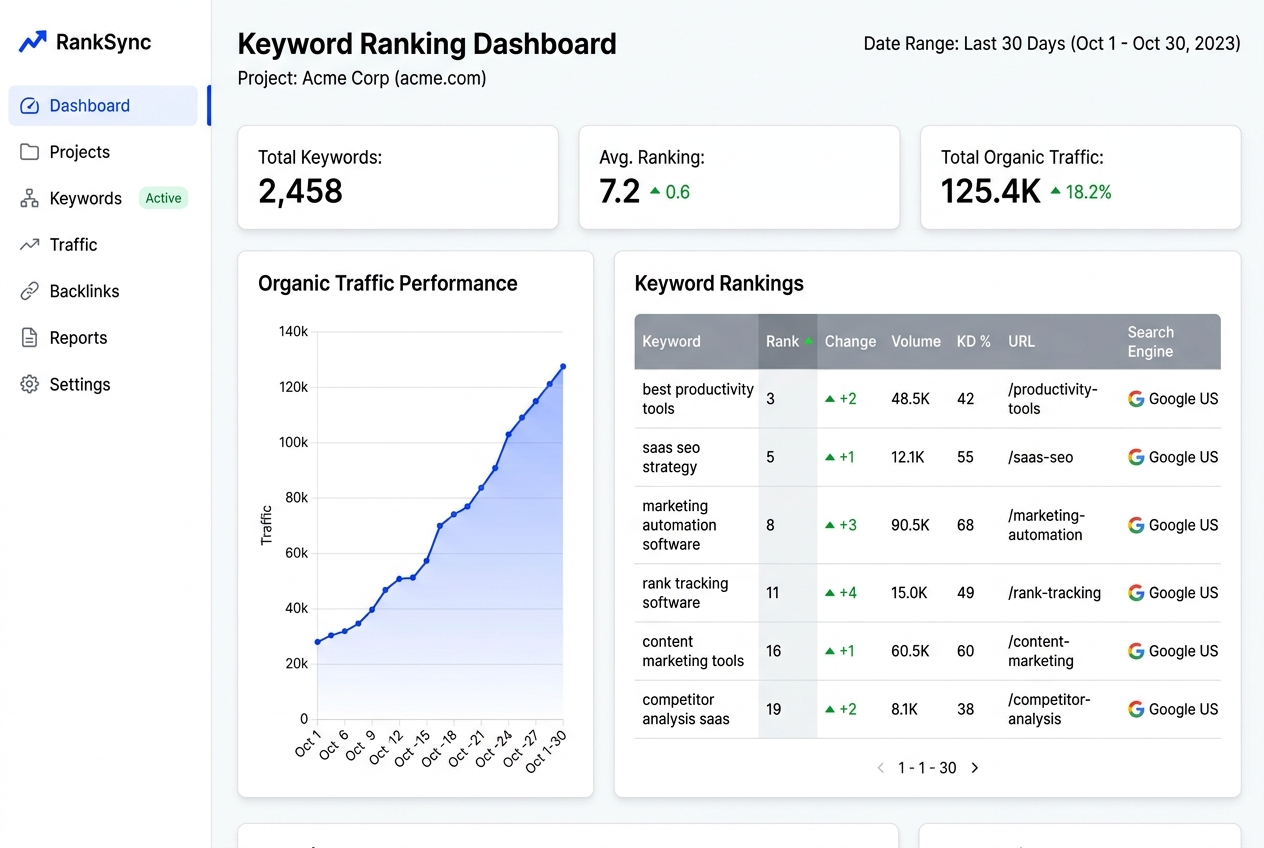
Task: Open Settings with the gear icon
Action: [x=29, y=384]
